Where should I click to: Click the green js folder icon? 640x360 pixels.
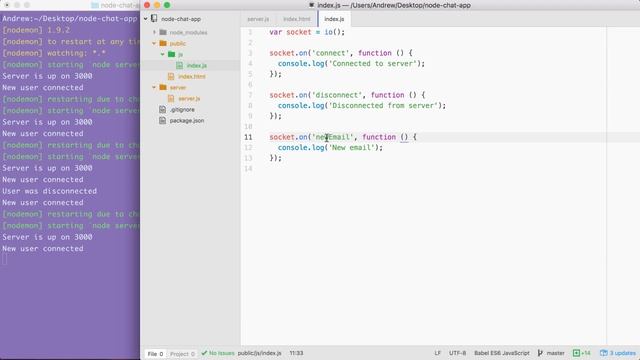(171, 54)
